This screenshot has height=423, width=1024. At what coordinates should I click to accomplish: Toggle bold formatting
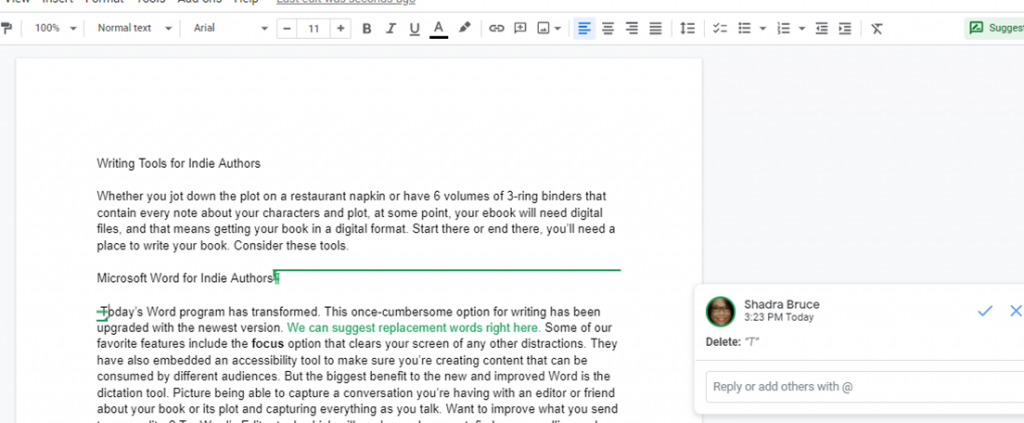pyautogui.click(x=367, y=28)
